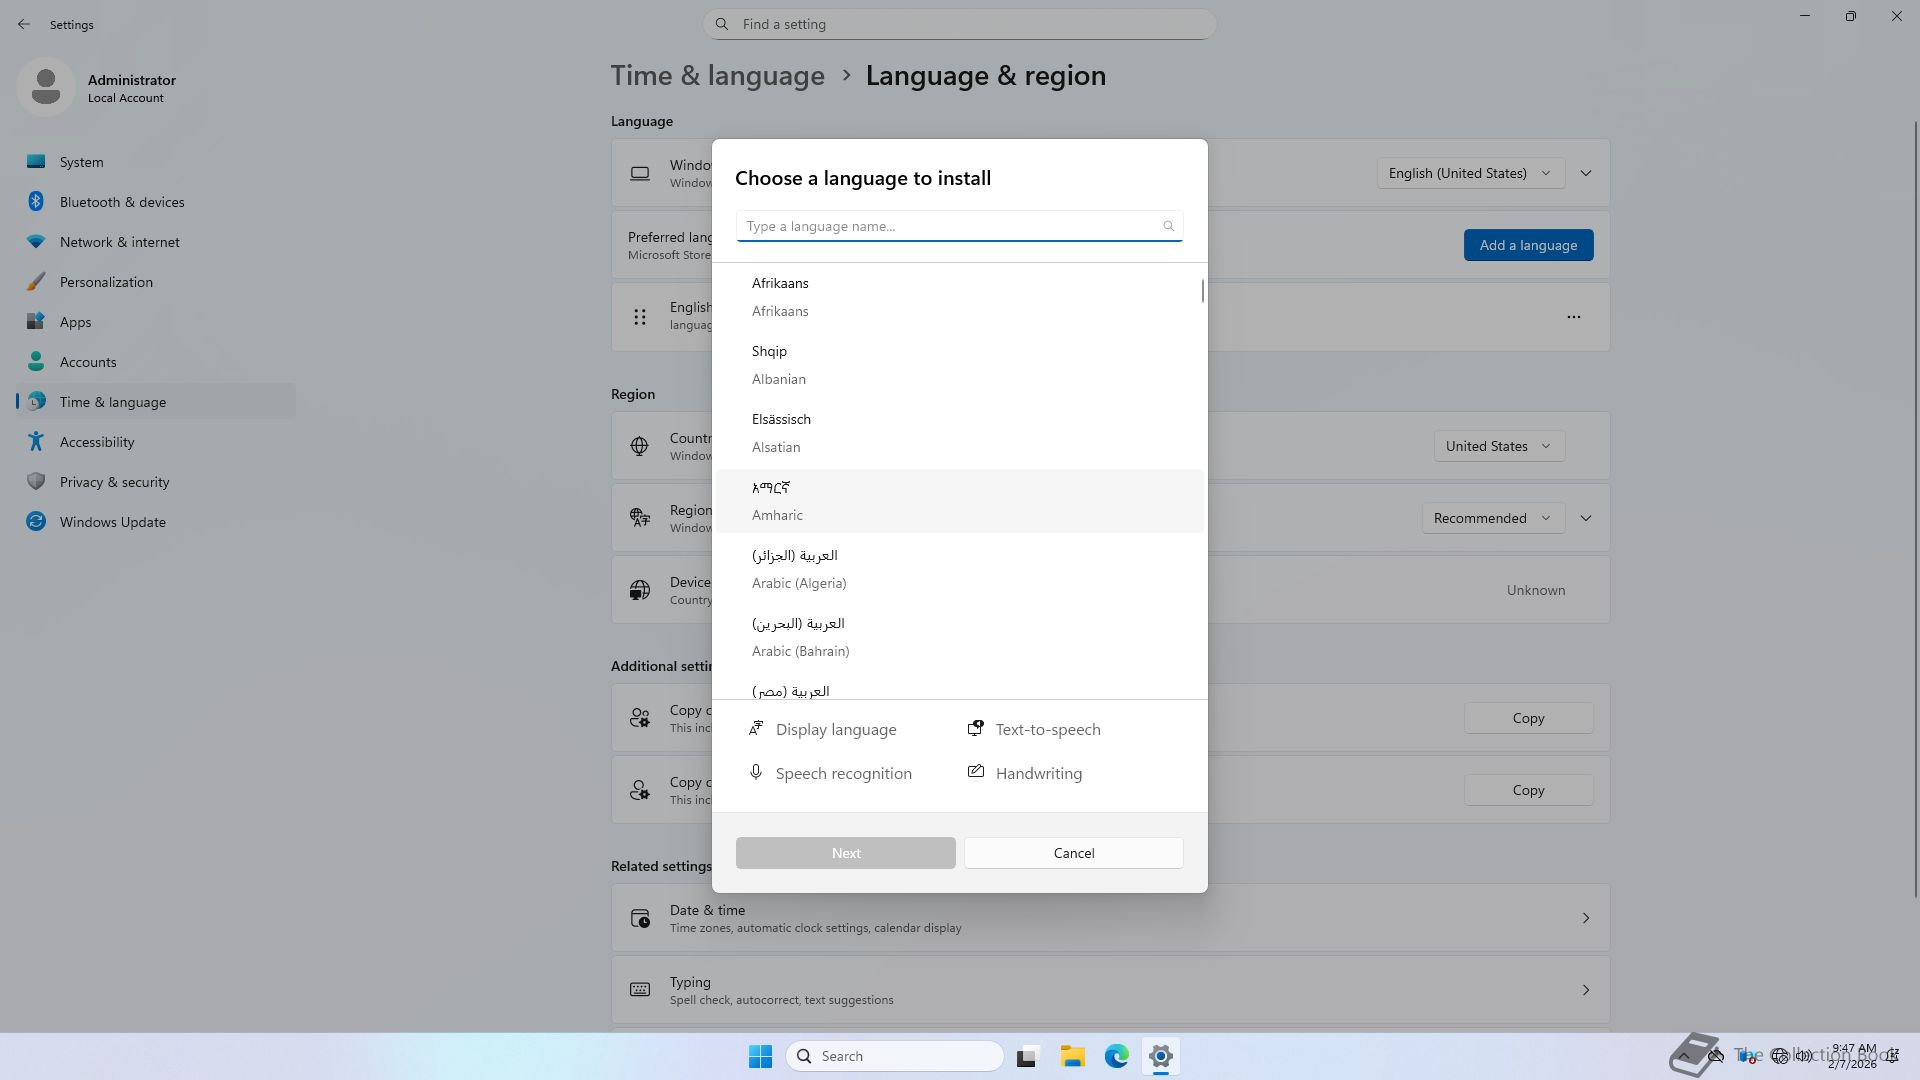Open the Windows display language dropdown

[1469, 173]
